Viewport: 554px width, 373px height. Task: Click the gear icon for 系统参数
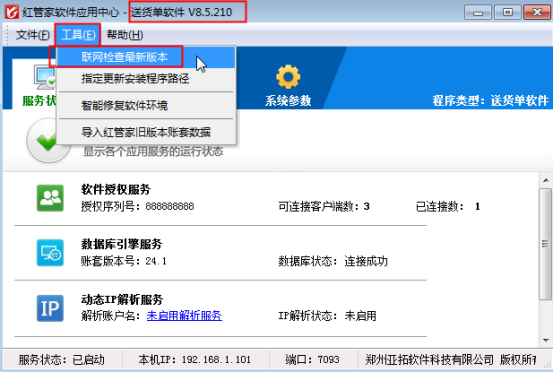pyautogui.click(x=288, y=77)
